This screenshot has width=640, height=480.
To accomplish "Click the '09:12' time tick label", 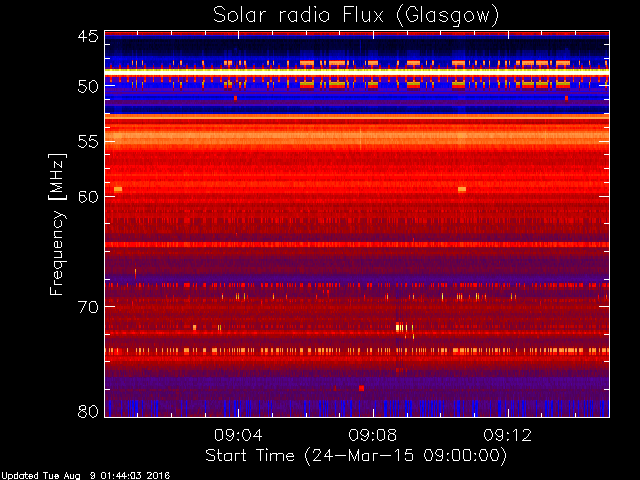I will tap(508, 435).
